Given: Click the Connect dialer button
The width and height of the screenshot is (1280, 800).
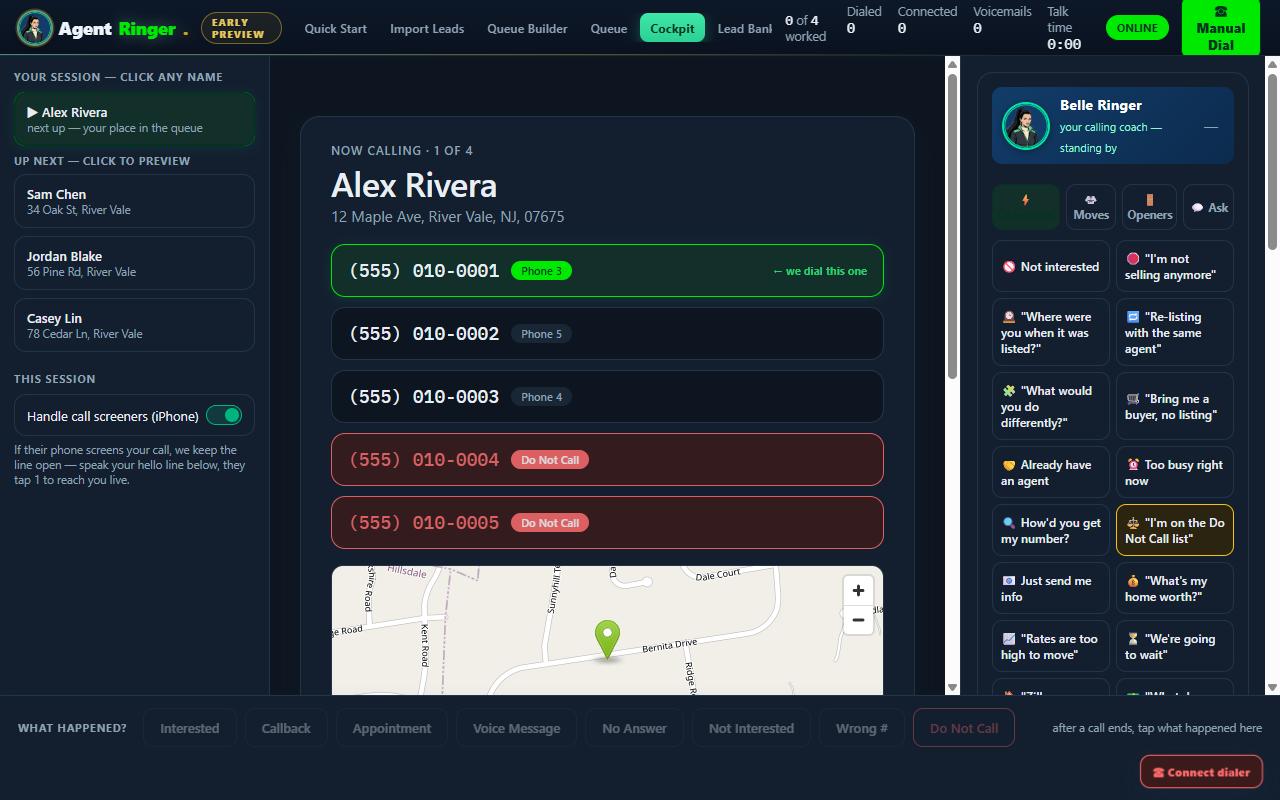Looking at the screenshot, I should tap(1201, 772).
